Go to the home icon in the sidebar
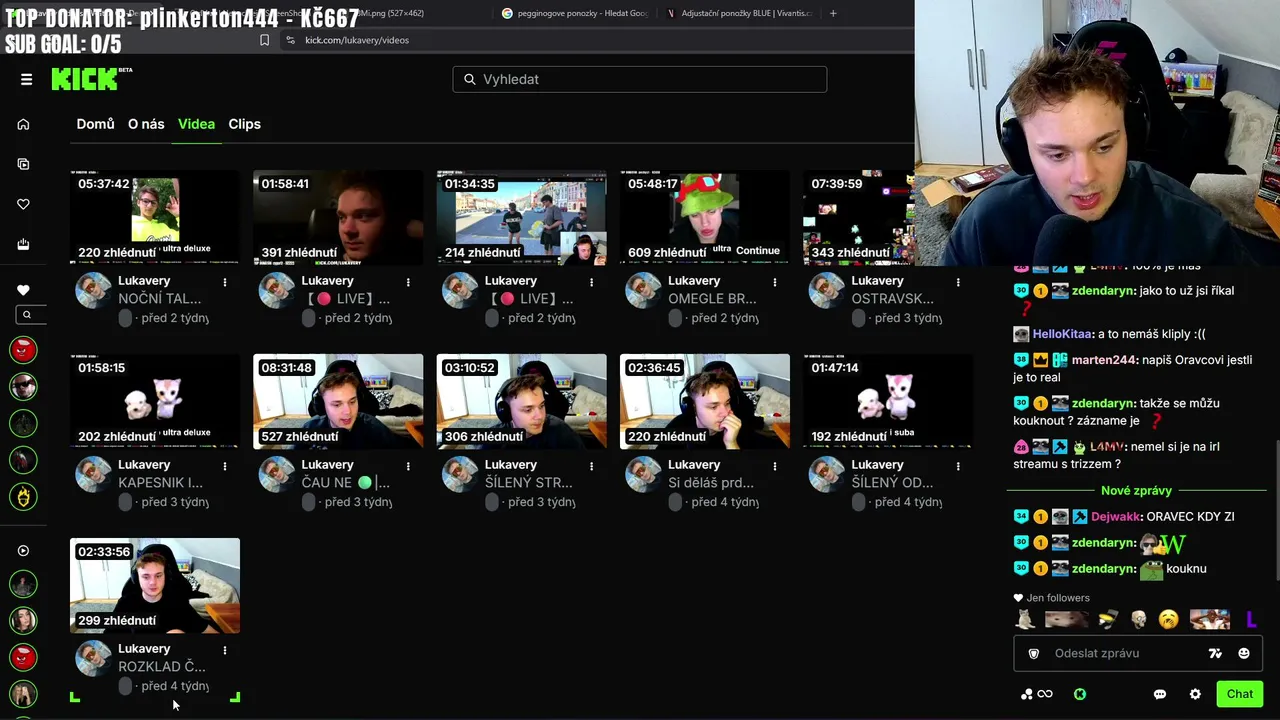This screenshot has height=720, width=1280. click(x=23, y=124)
